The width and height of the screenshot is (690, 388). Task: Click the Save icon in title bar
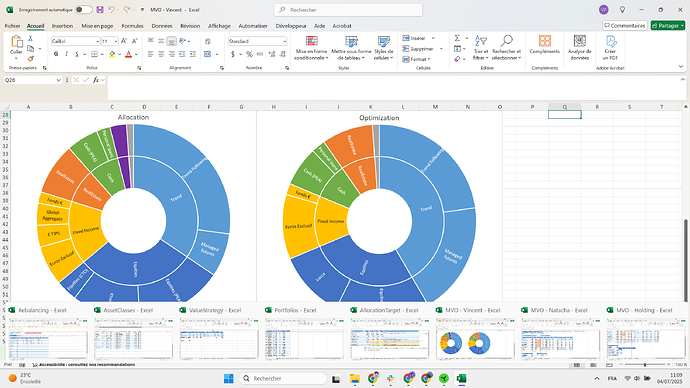pos(100,9)
